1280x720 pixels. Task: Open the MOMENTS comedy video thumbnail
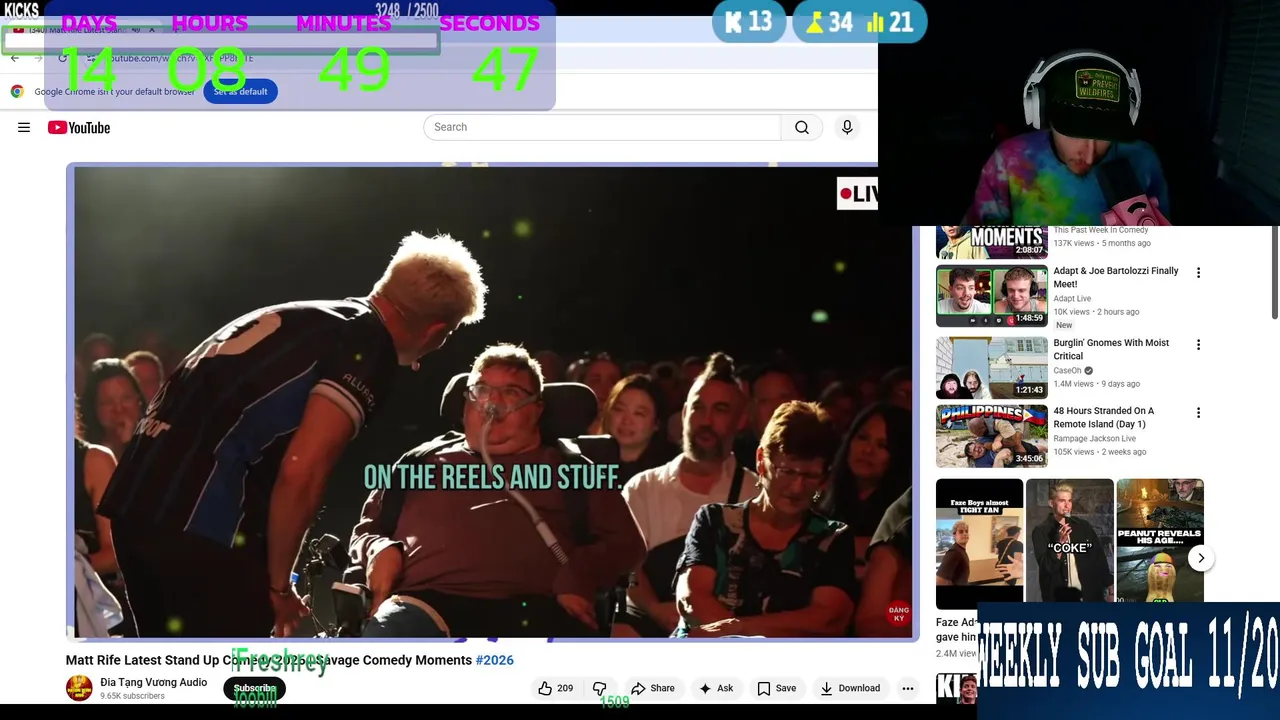pos(991,242)
